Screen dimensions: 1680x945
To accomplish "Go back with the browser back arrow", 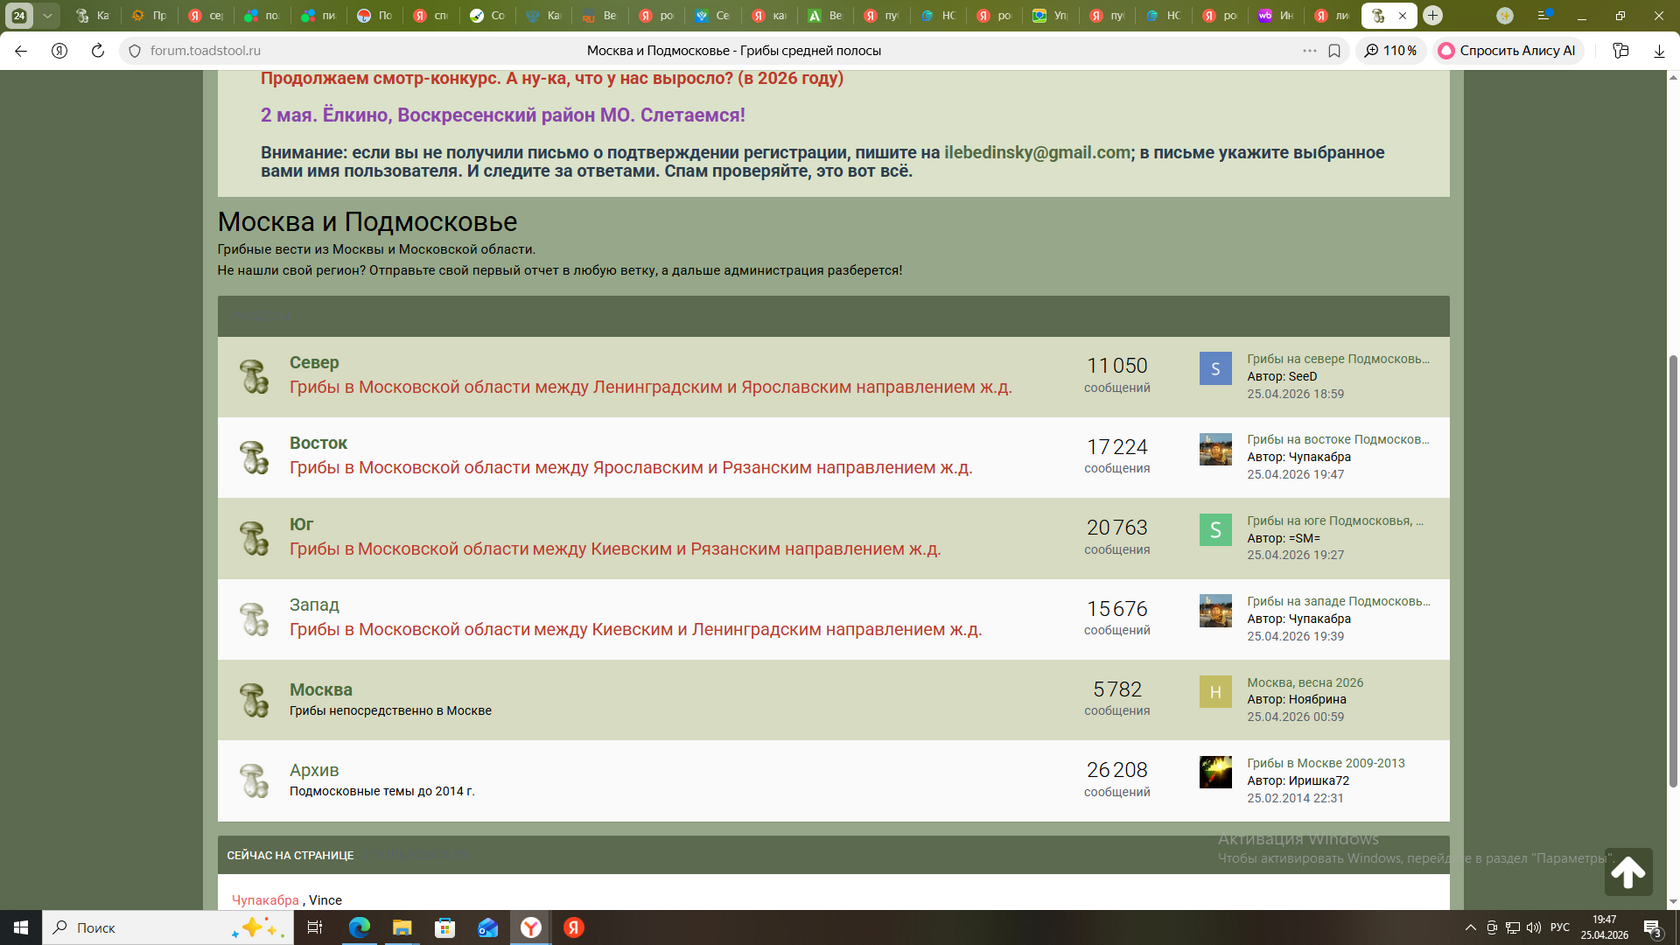I will point(21,50).
